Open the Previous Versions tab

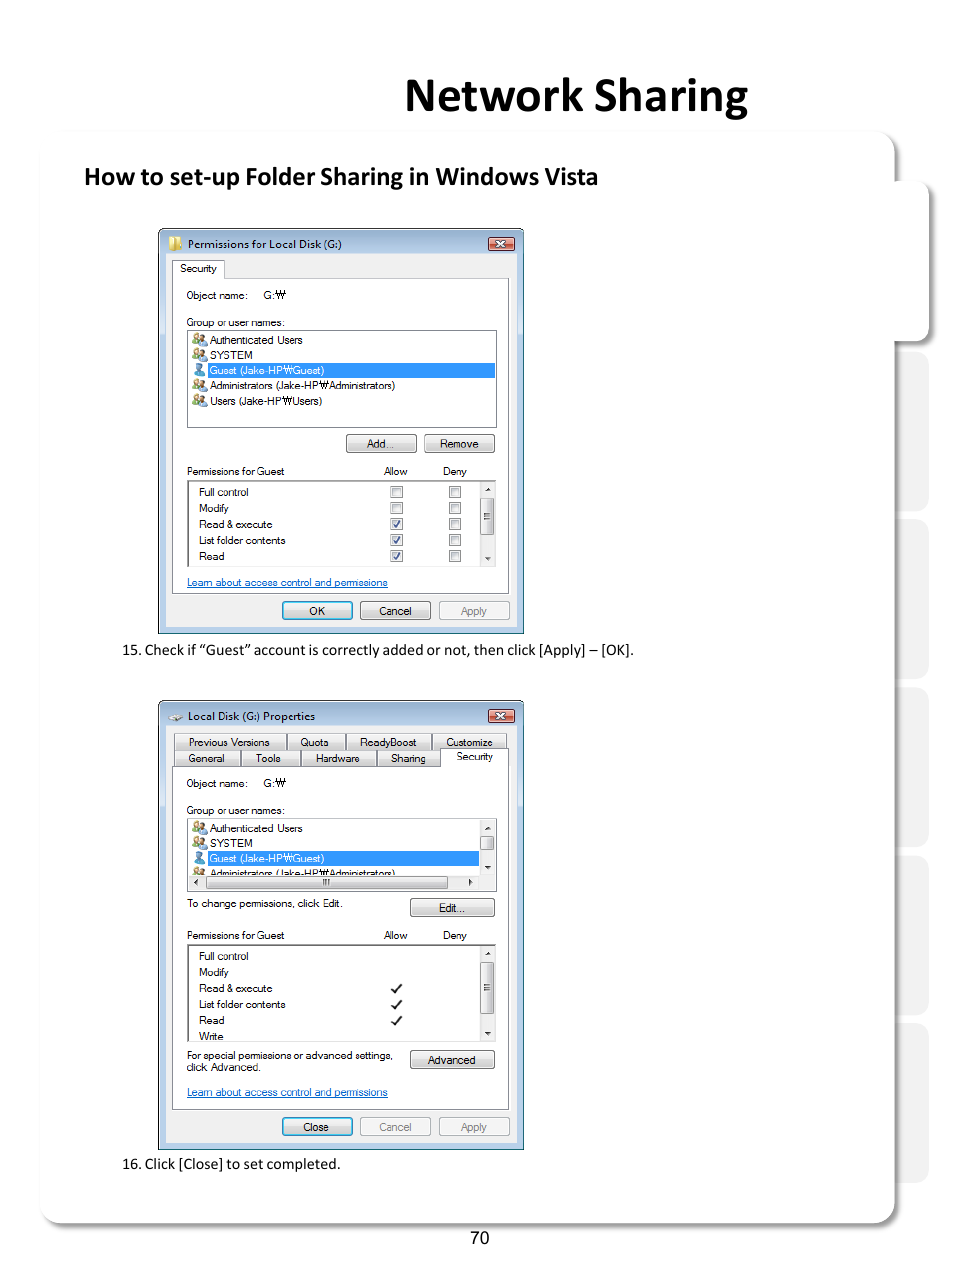click(x=229, y=742)
